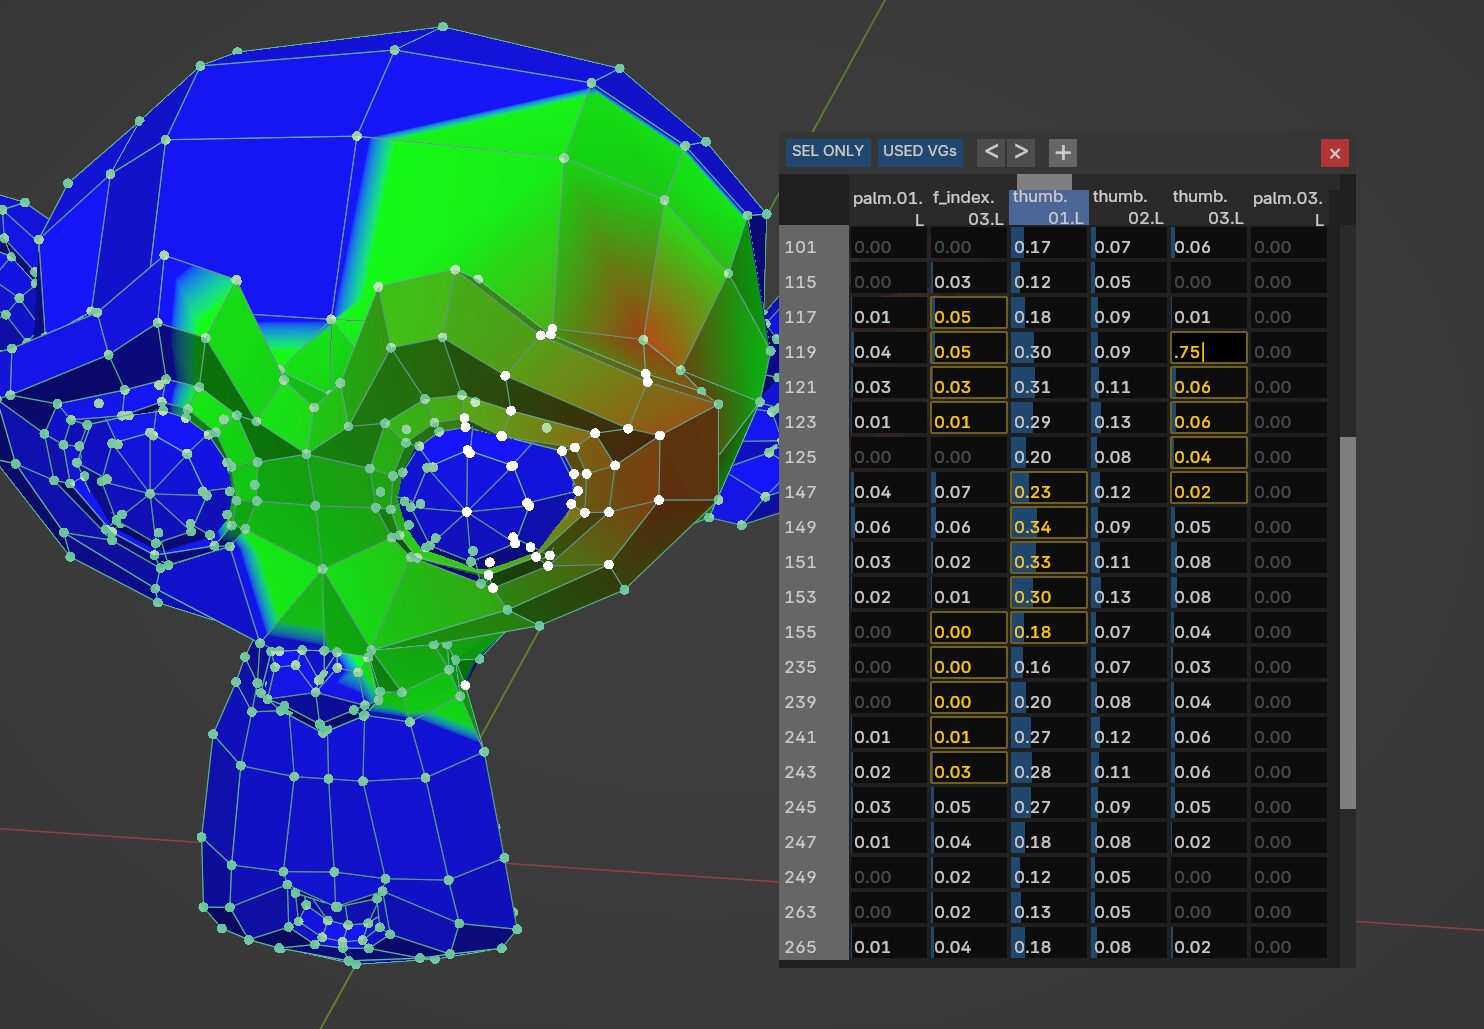The width and height of the screenshot is (1484, 1029).
Task: Click the next vertex groups arrow button
Action: pos(1021,152)
